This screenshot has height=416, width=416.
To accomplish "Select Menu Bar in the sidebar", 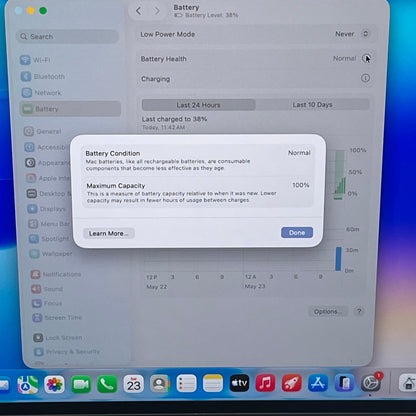I will coord(49,224).
